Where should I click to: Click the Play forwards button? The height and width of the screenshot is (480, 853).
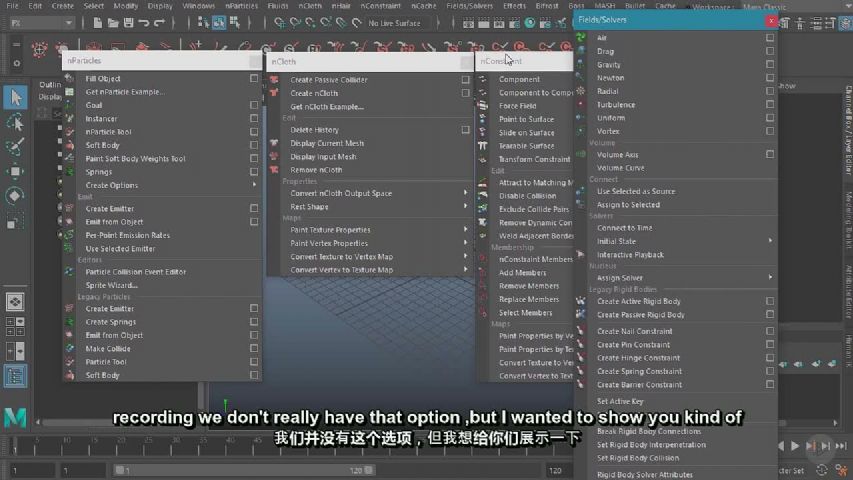795,446
